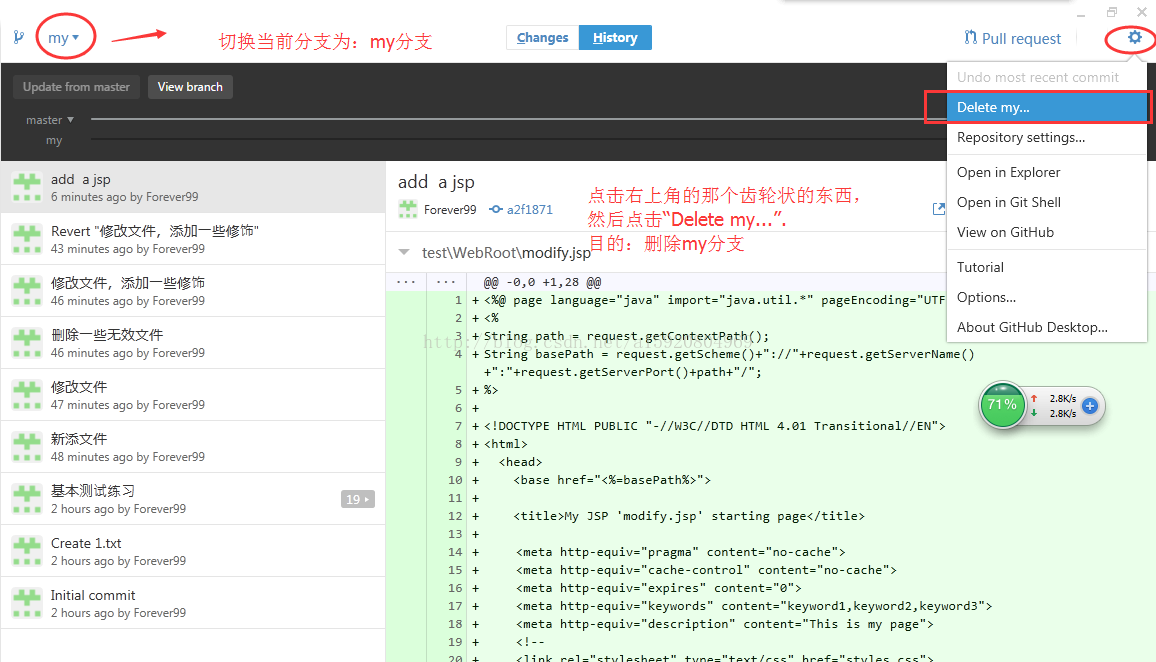Click blue plus on the network speed widget
1156x662 pixels.
pos(1090,405)
